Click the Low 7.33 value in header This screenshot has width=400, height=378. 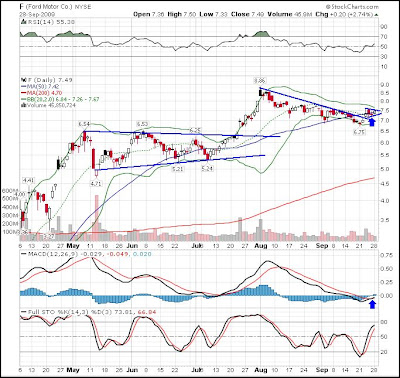pos(214,14)
